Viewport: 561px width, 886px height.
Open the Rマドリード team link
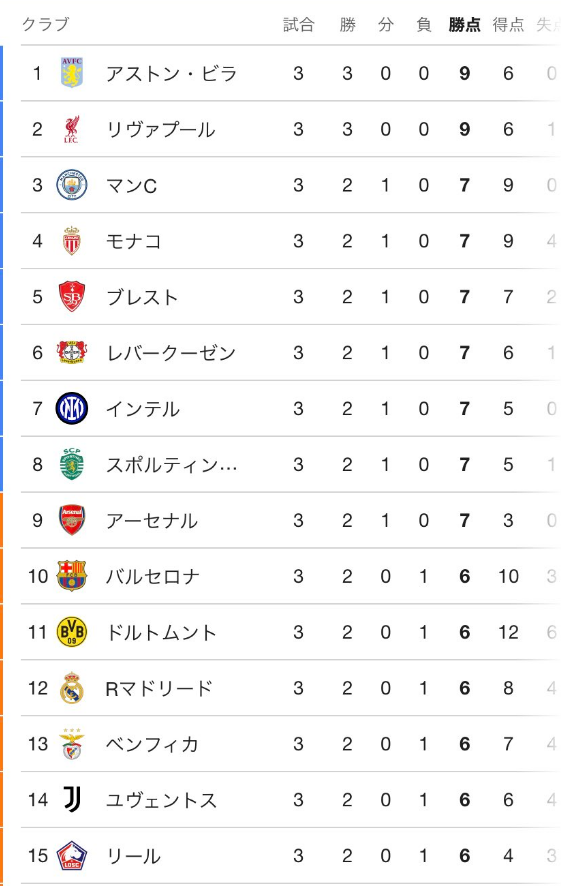click(x=159, y=688)
